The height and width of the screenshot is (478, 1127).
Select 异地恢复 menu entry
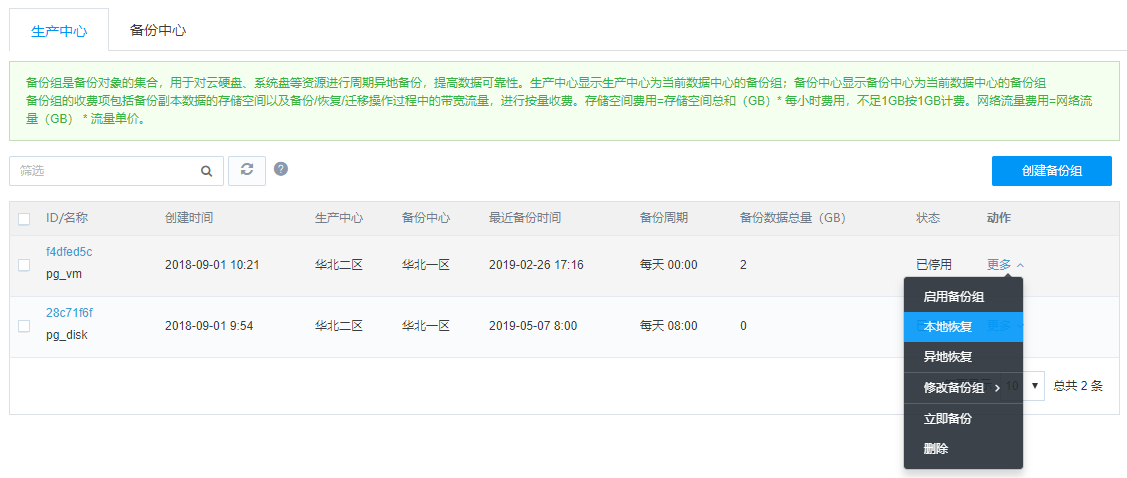click(x=963, y=357)
